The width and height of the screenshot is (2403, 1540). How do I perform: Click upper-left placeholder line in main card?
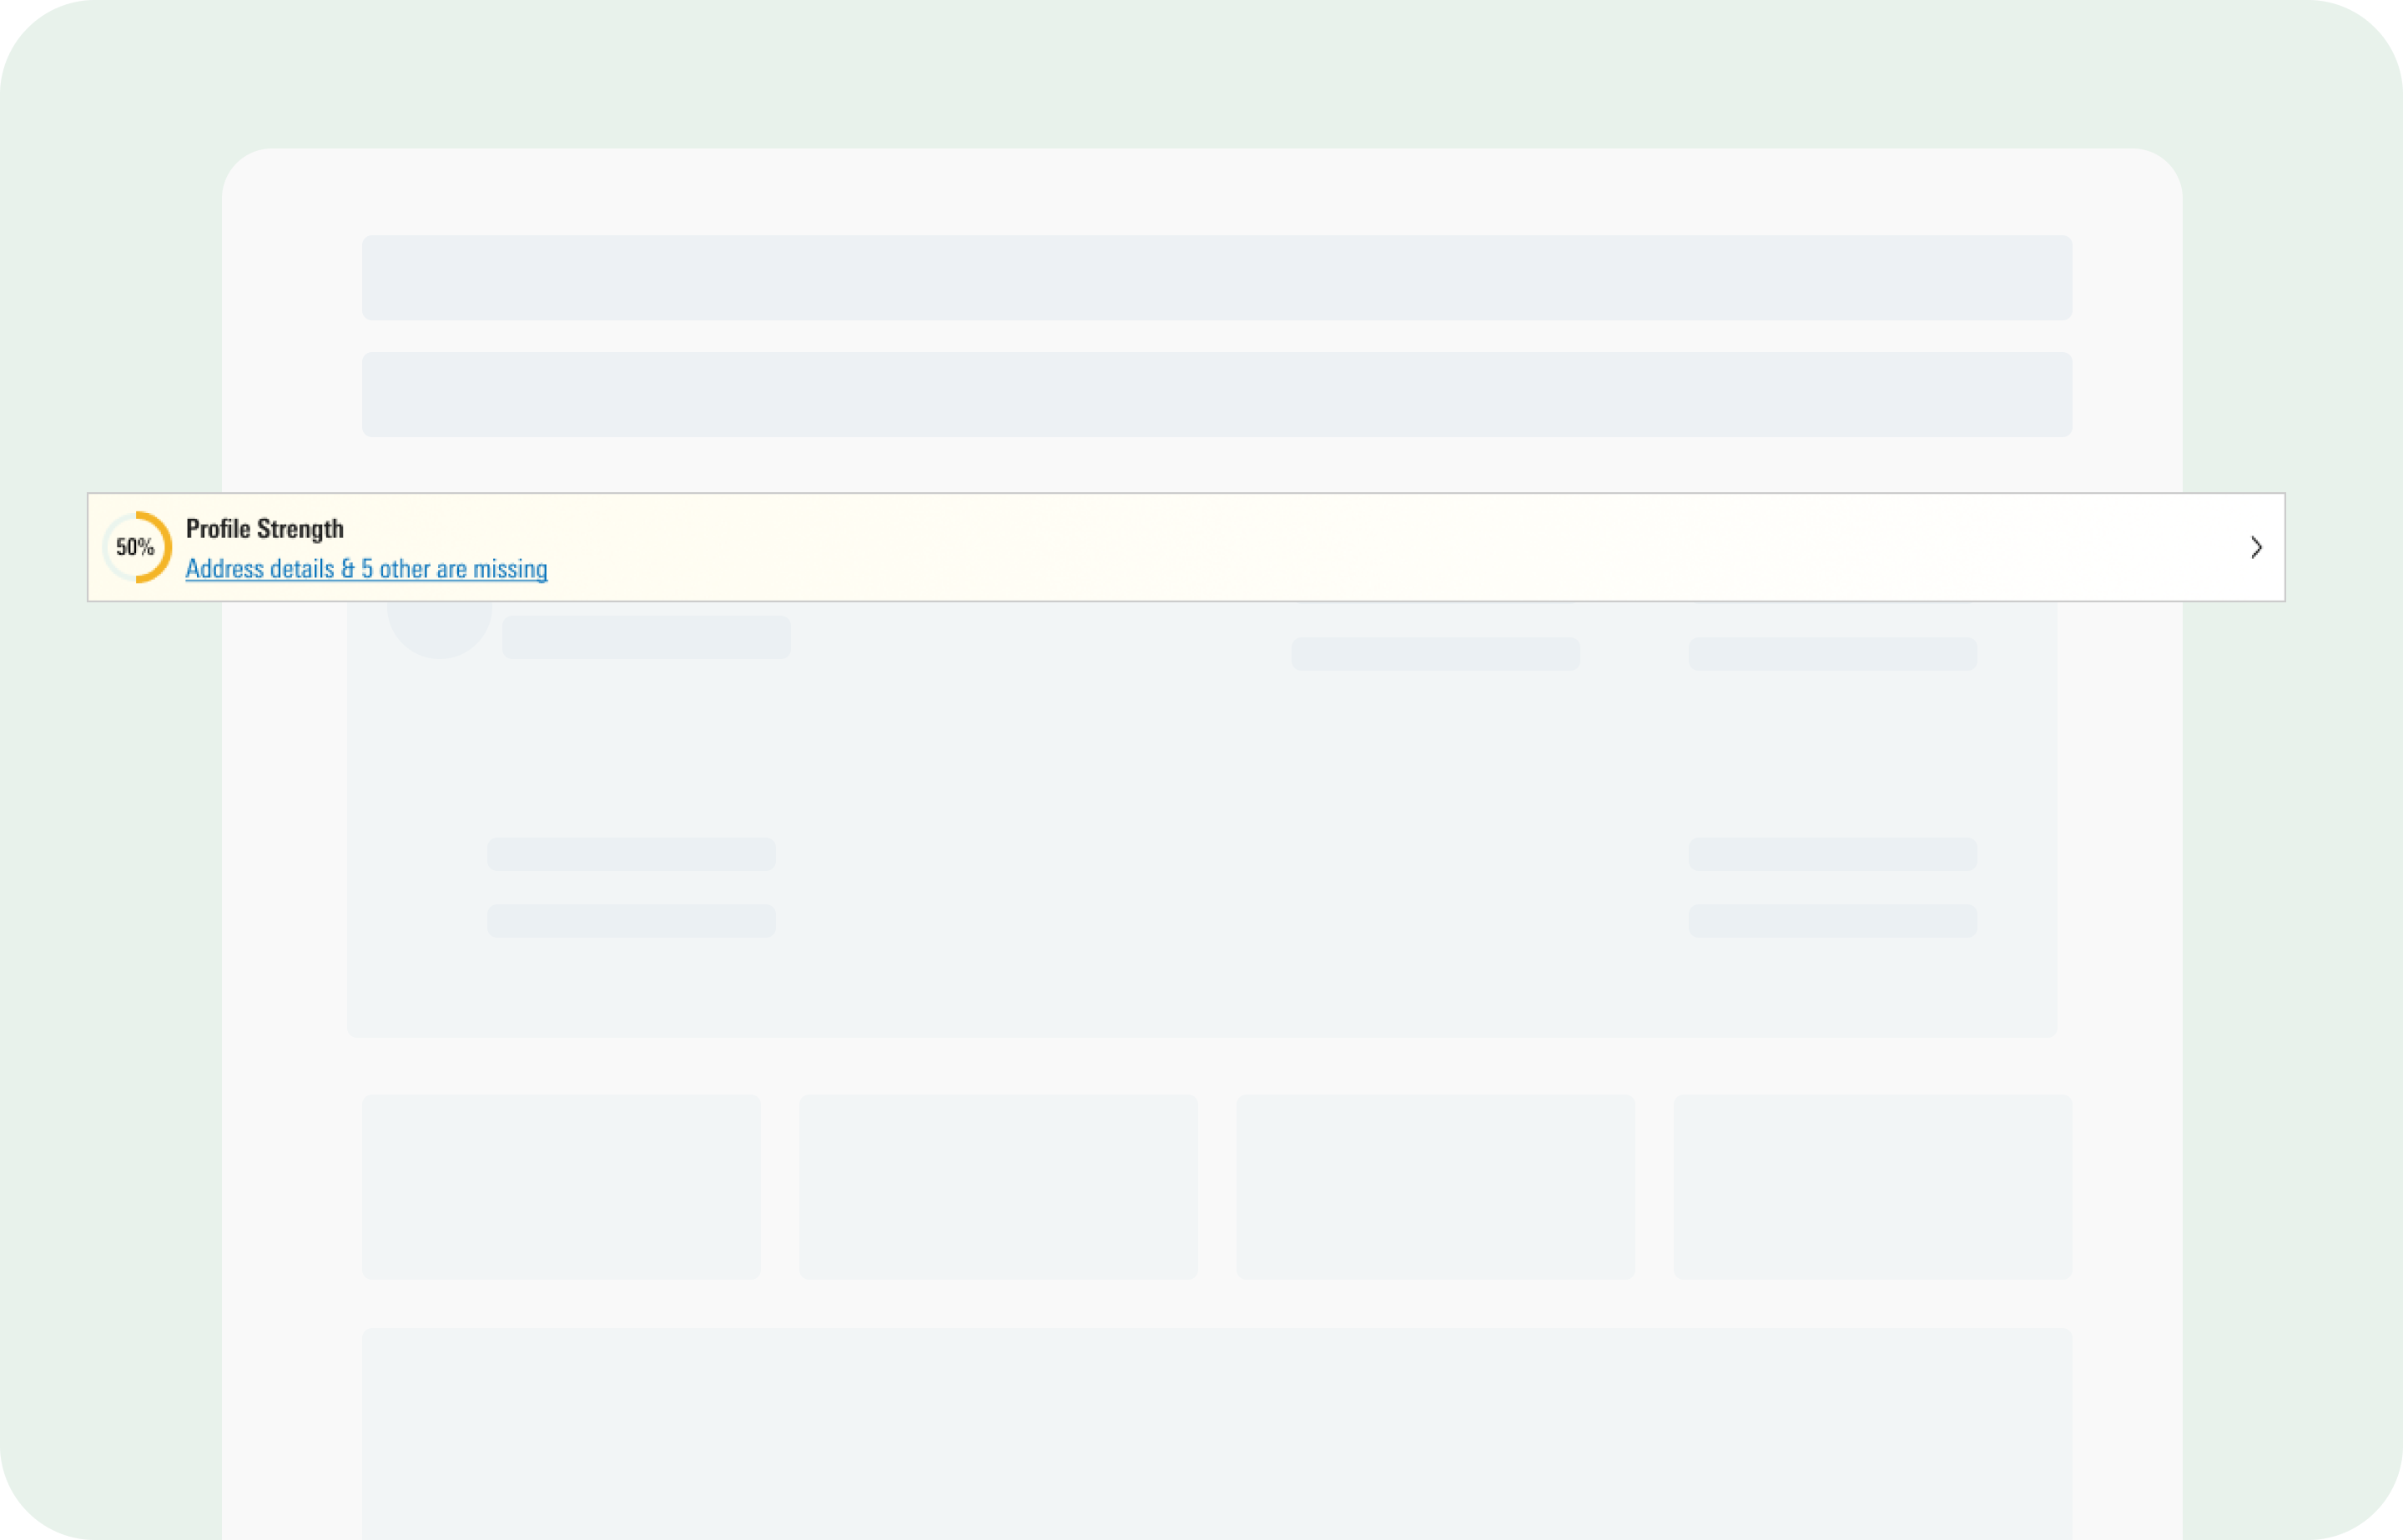coord(631,854)
